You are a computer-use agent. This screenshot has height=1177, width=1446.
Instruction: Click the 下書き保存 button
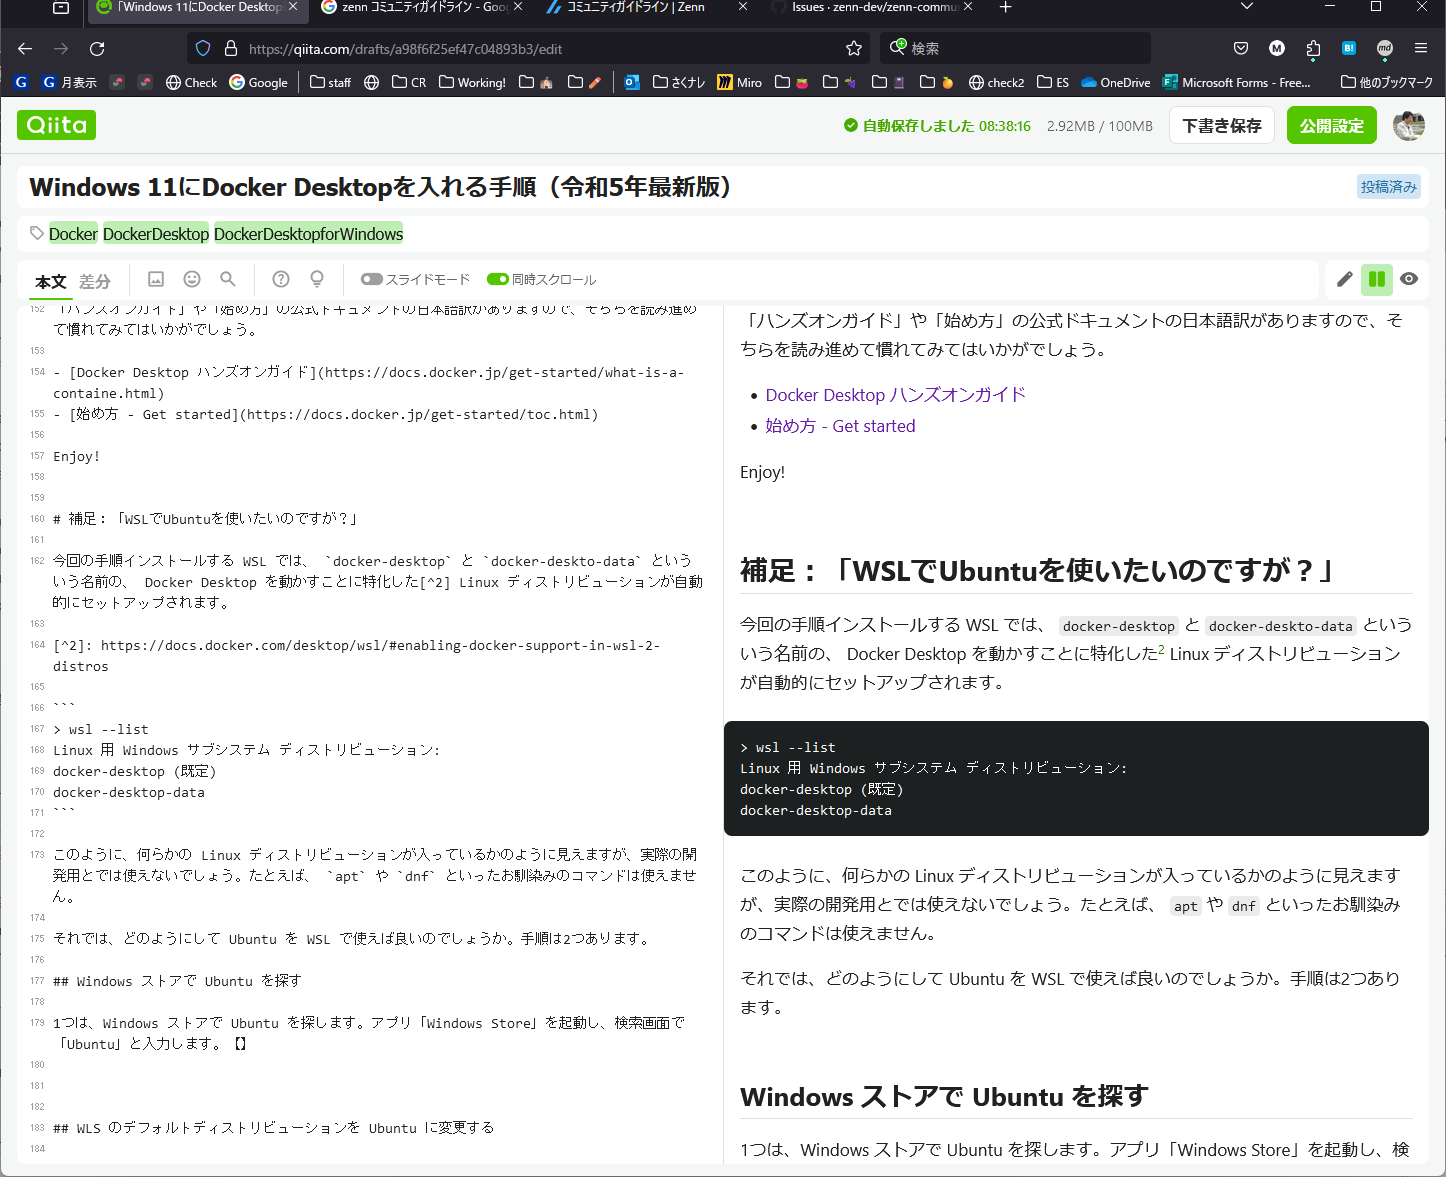click(1221, 125)
